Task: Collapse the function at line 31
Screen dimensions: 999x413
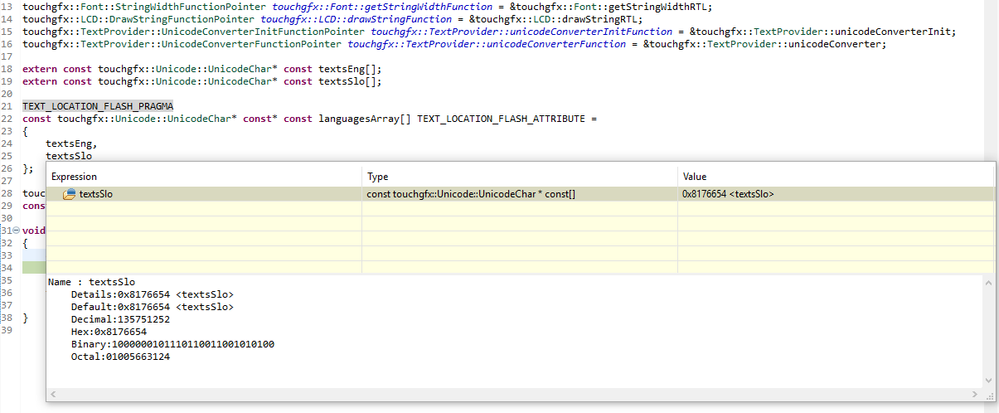Action: click(x=17, y=230)
